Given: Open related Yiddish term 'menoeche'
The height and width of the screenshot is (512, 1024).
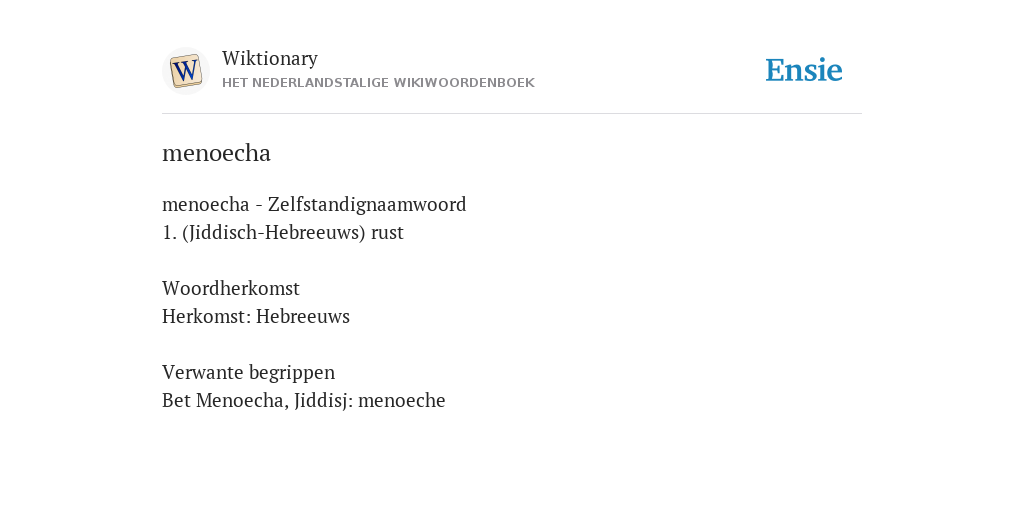Looking at the screenshot, I should click(402, 400).
